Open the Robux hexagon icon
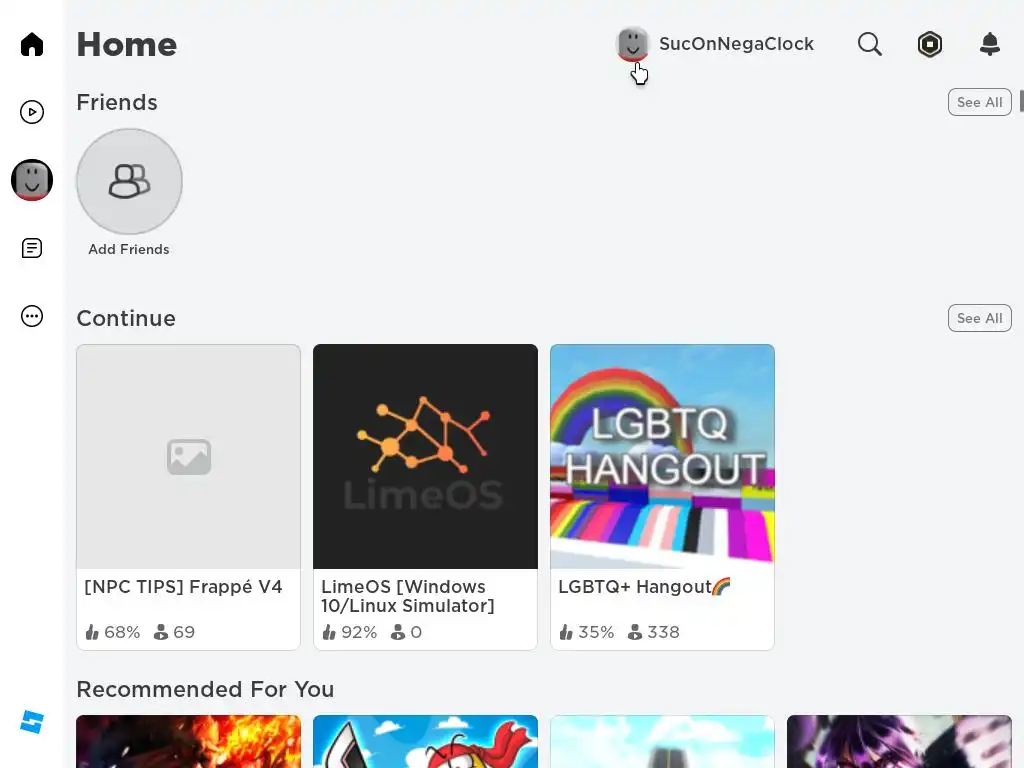The height and width of the screenshot is (768, 1024). [929, 44]
